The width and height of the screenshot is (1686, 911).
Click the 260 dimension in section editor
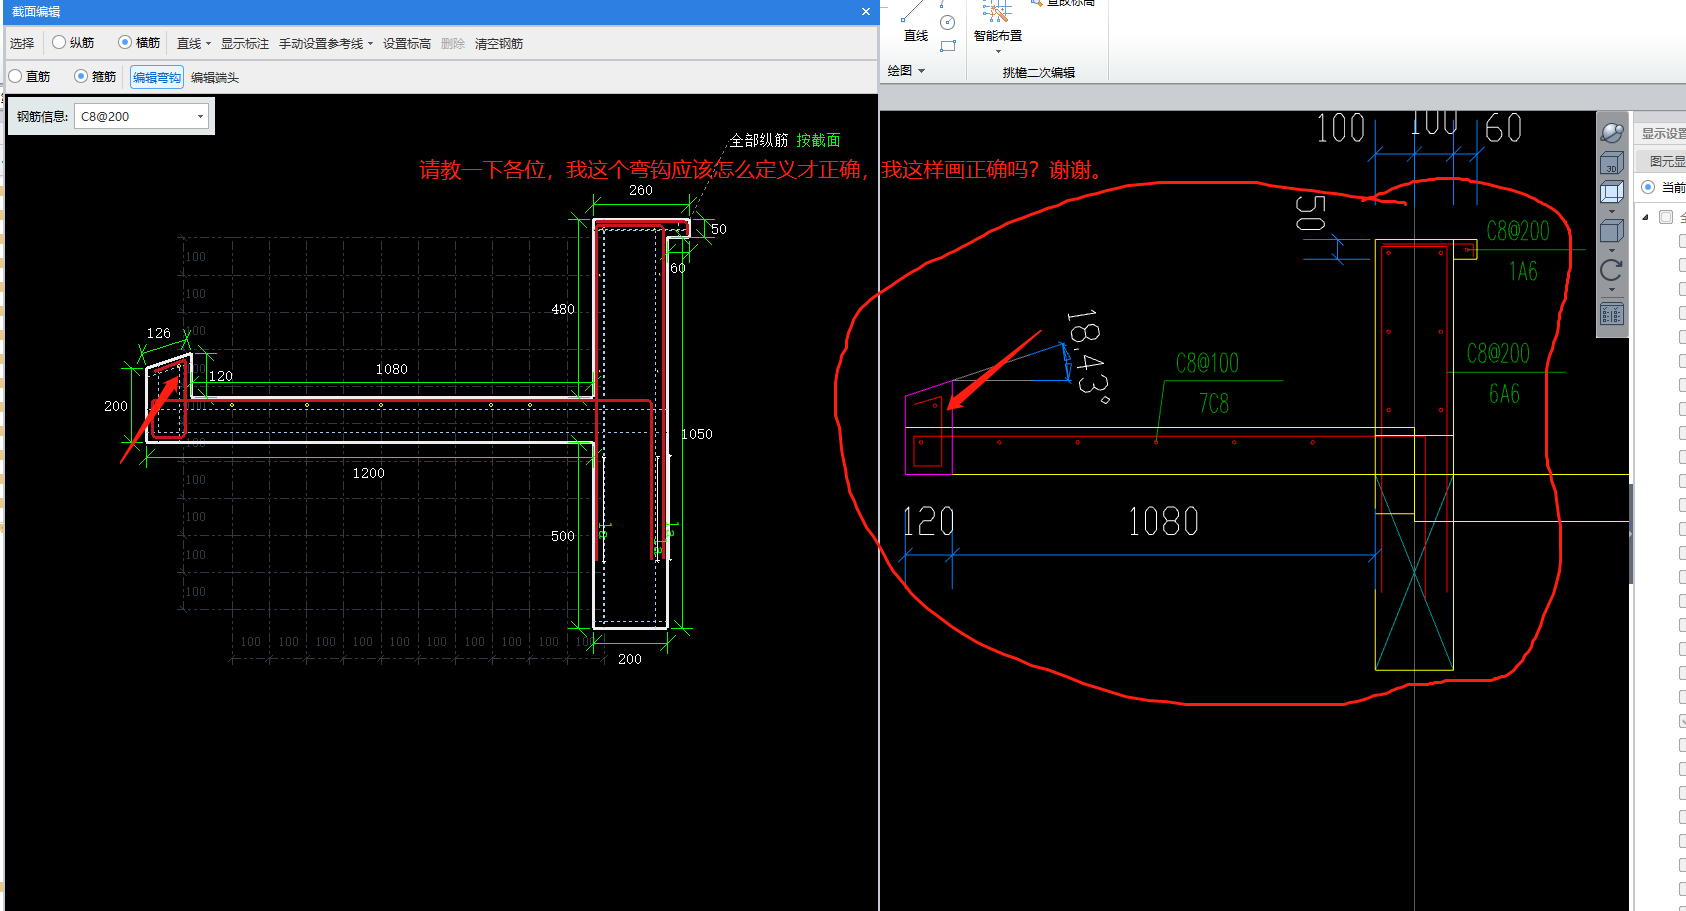(x=640, y=190)
